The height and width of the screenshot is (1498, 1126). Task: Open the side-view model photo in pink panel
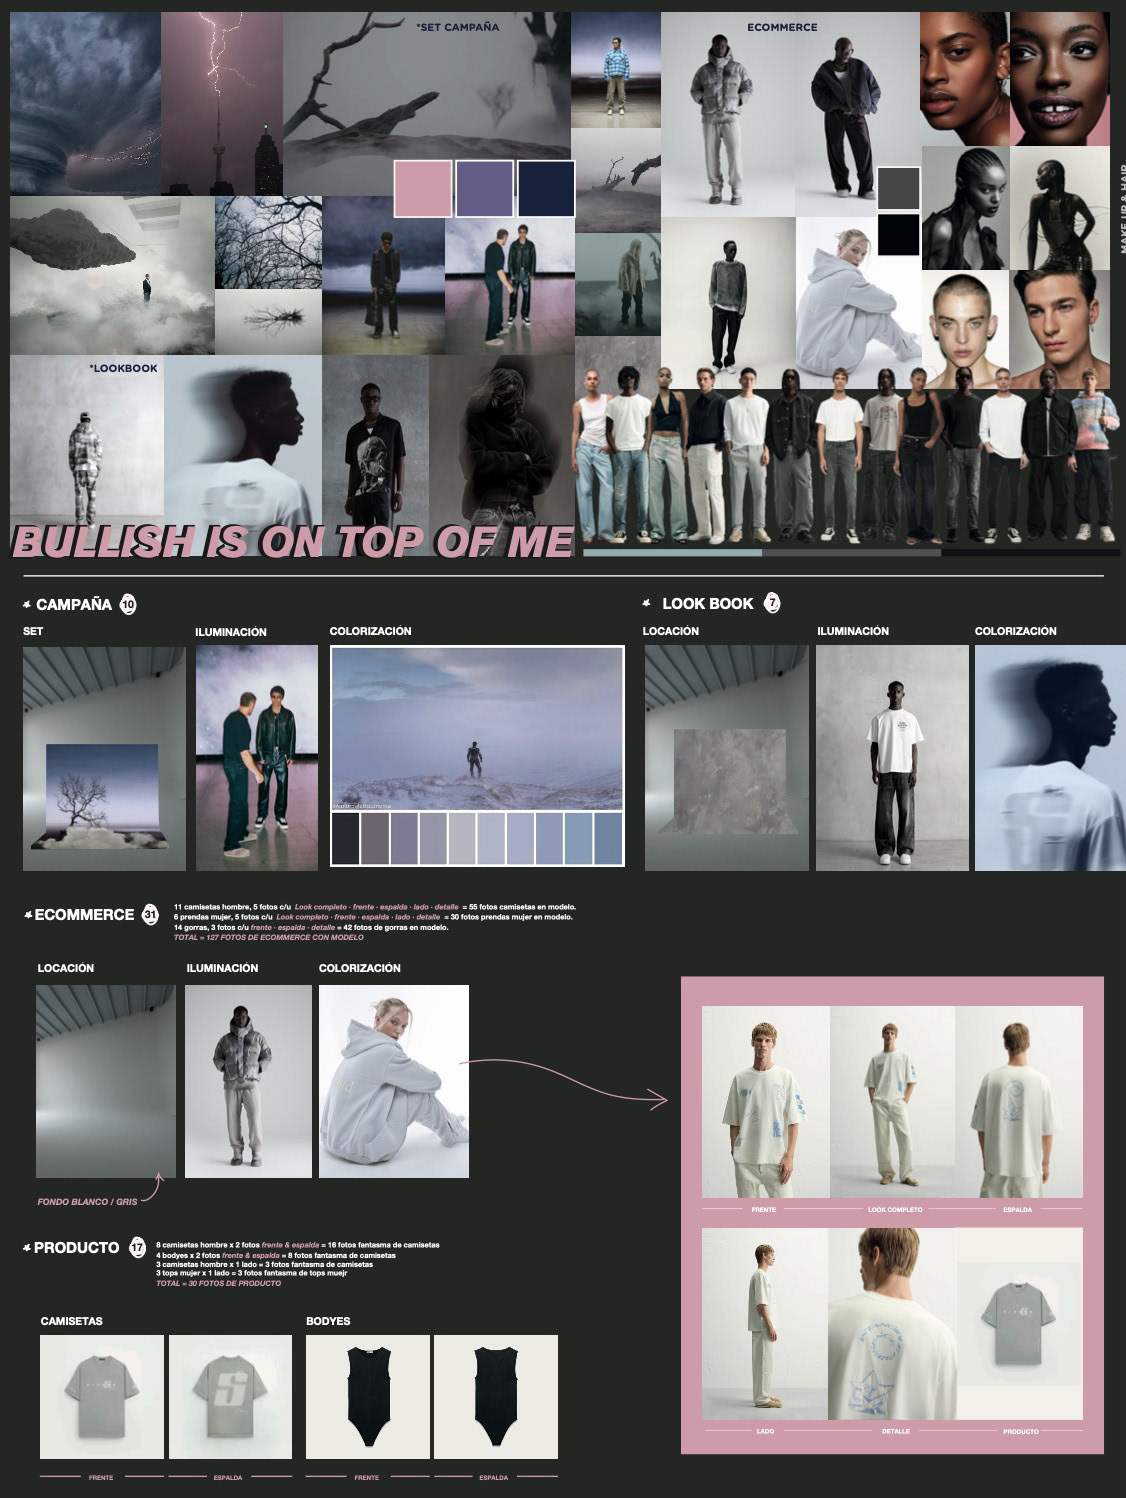(x=765, y=1324)
